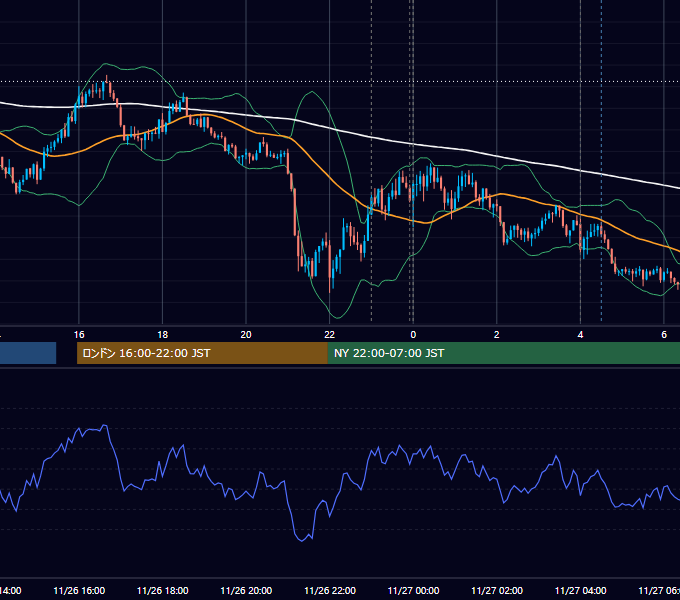The image size is (680, 600).
Task: Select the 18 hour axis label
Action: tap(163, 335)
